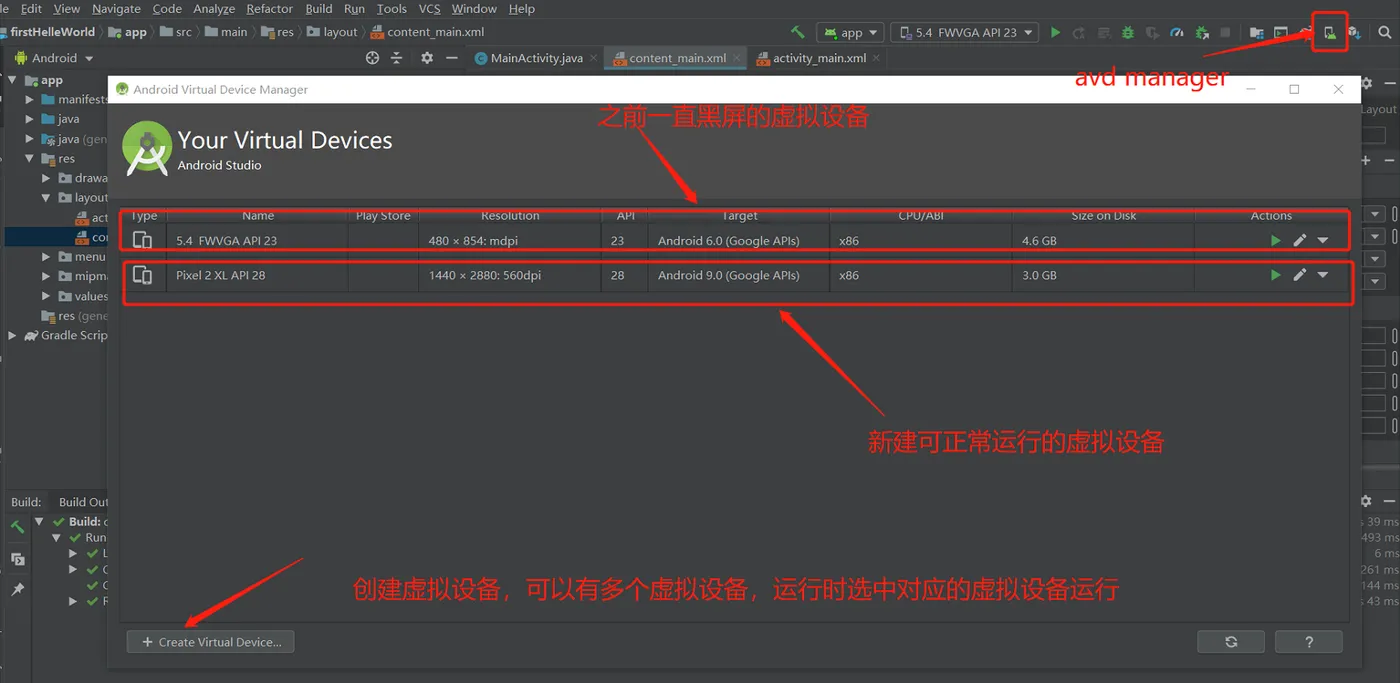This screenshot has width=1400, height=683.
Task: Click the layout breadcrumb in navigation bar
Action: pyautogui.click(x=332, y=32)
